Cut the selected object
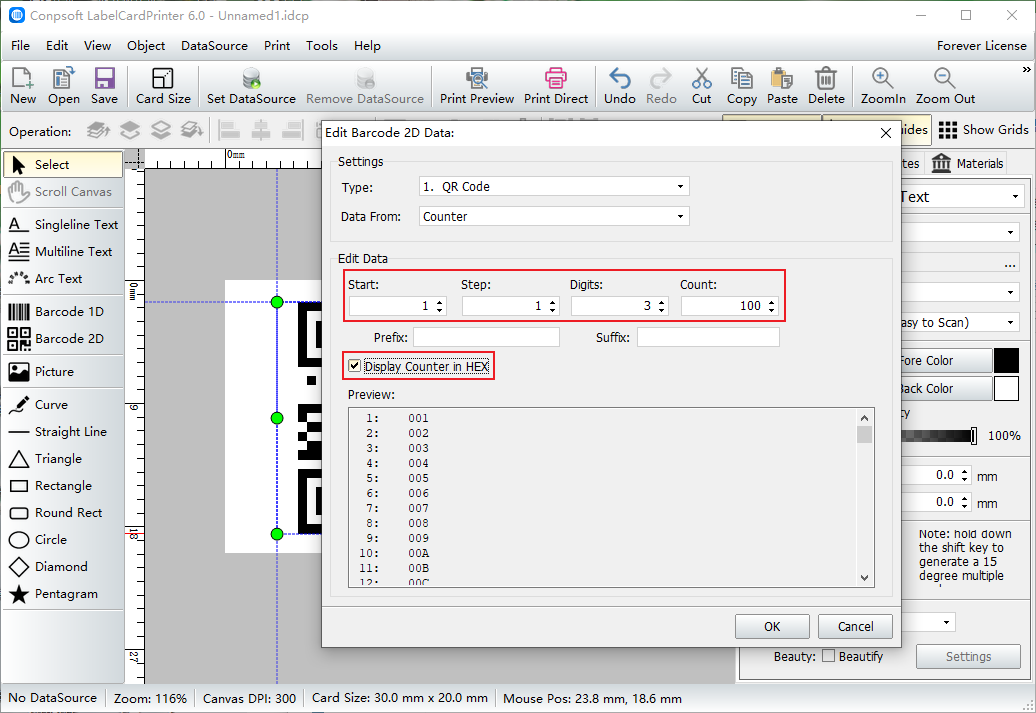Viewport: 1036px width, 713px height. coord(702,86)
